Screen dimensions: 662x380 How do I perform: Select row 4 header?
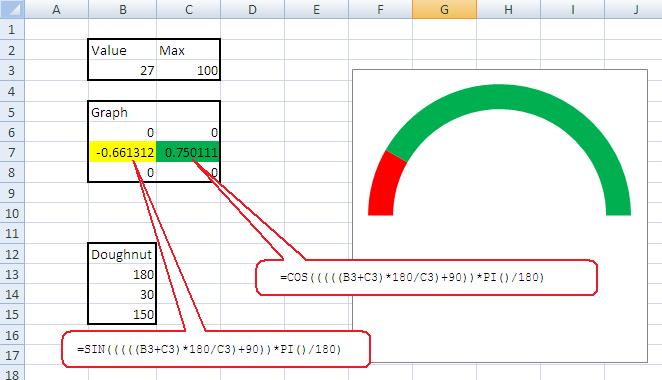[12, 91]
